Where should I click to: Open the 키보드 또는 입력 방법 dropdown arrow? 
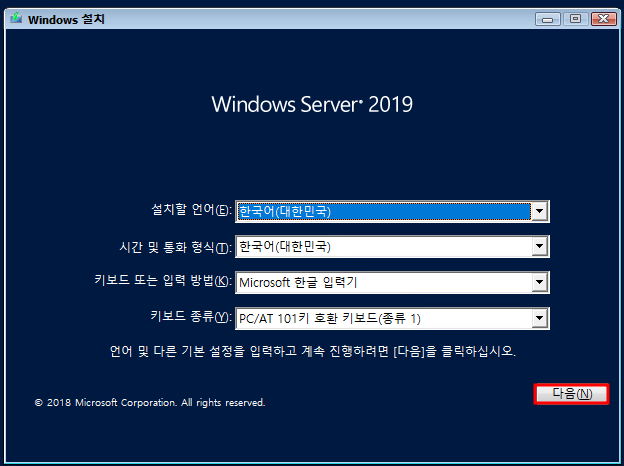point(539,283)
